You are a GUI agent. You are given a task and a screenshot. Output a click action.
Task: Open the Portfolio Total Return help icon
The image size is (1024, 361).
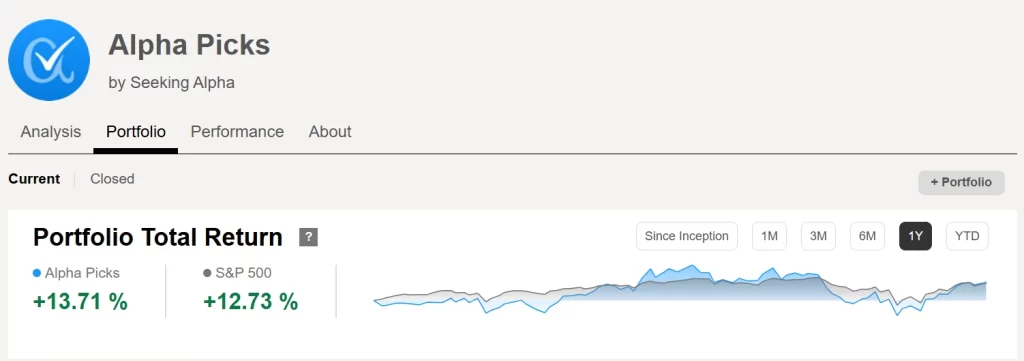pyautogui.click(x=308, y=237)
